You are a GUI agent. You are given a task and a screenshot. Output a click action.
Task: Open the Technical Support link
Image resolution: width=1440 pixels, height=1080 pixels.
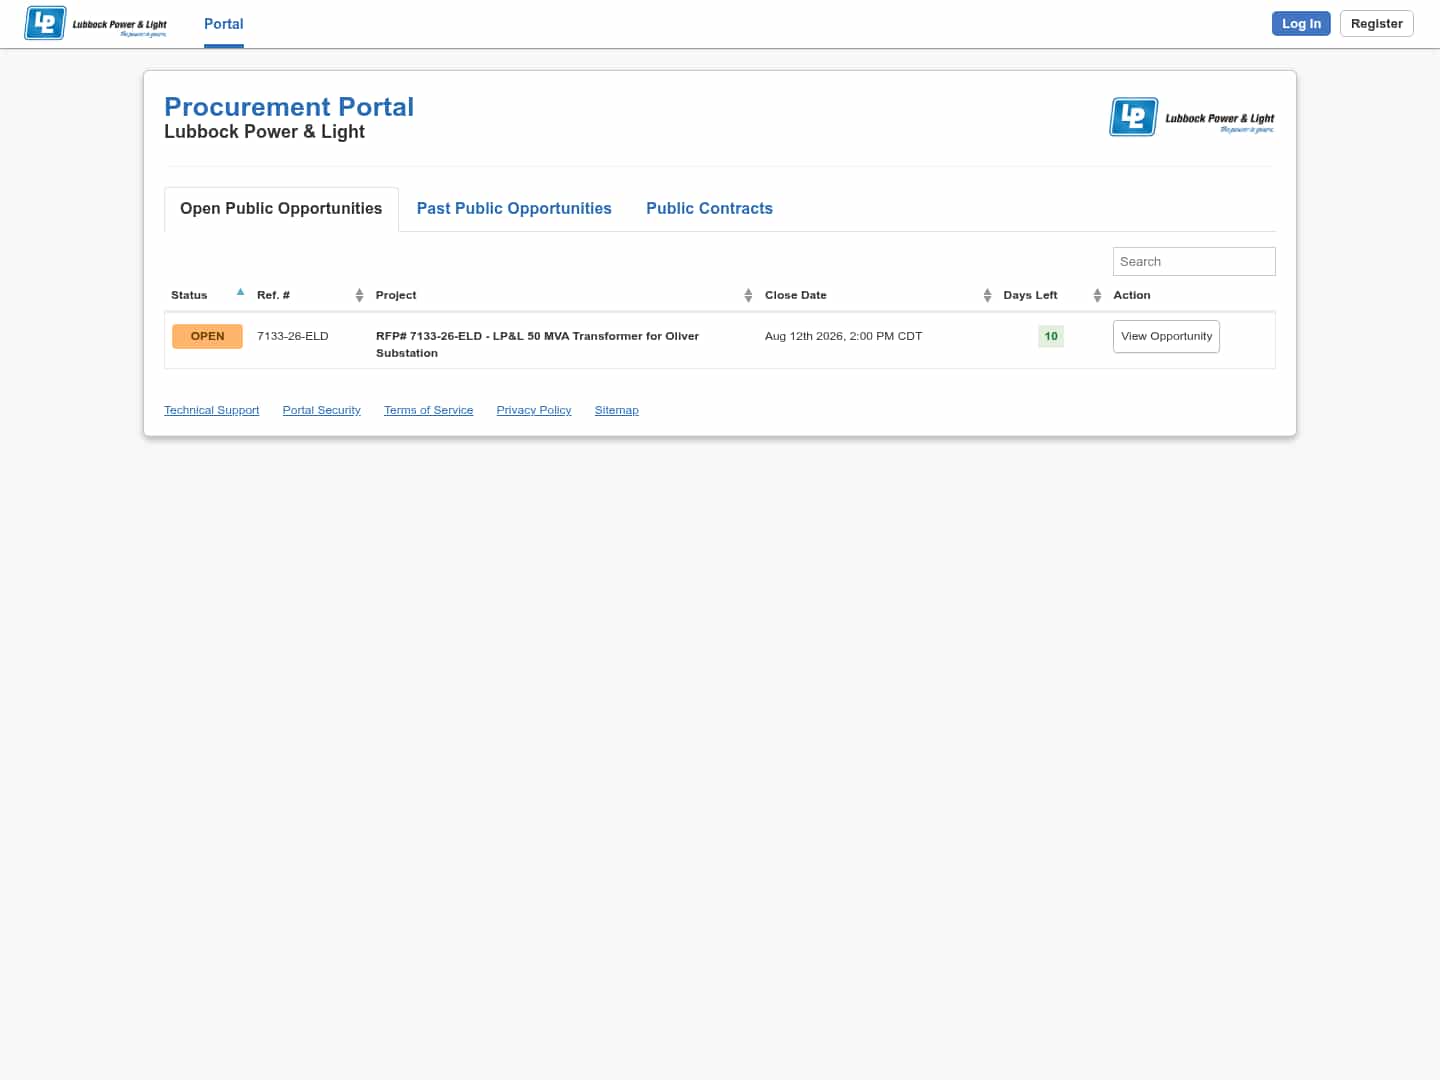[x=211, y=411]
